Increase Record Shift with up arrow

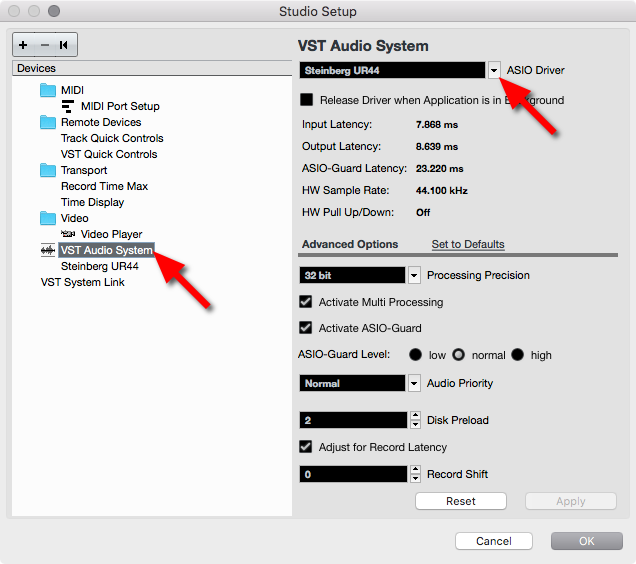pyautogui.click(x=415, y=469)
